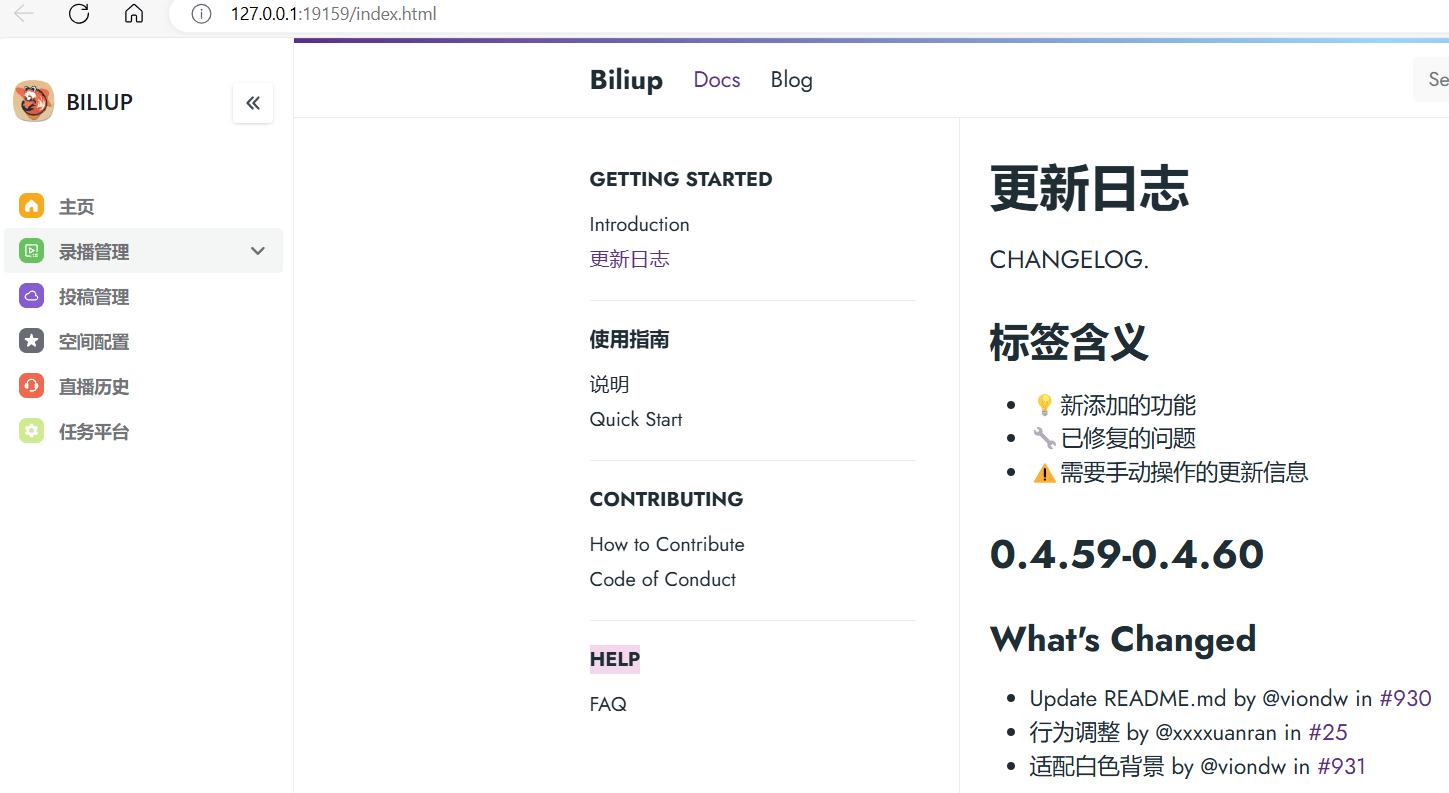Open 主页 via the home icon
This screenshot has width=1449, height=793.
click(x=32, y=206)
